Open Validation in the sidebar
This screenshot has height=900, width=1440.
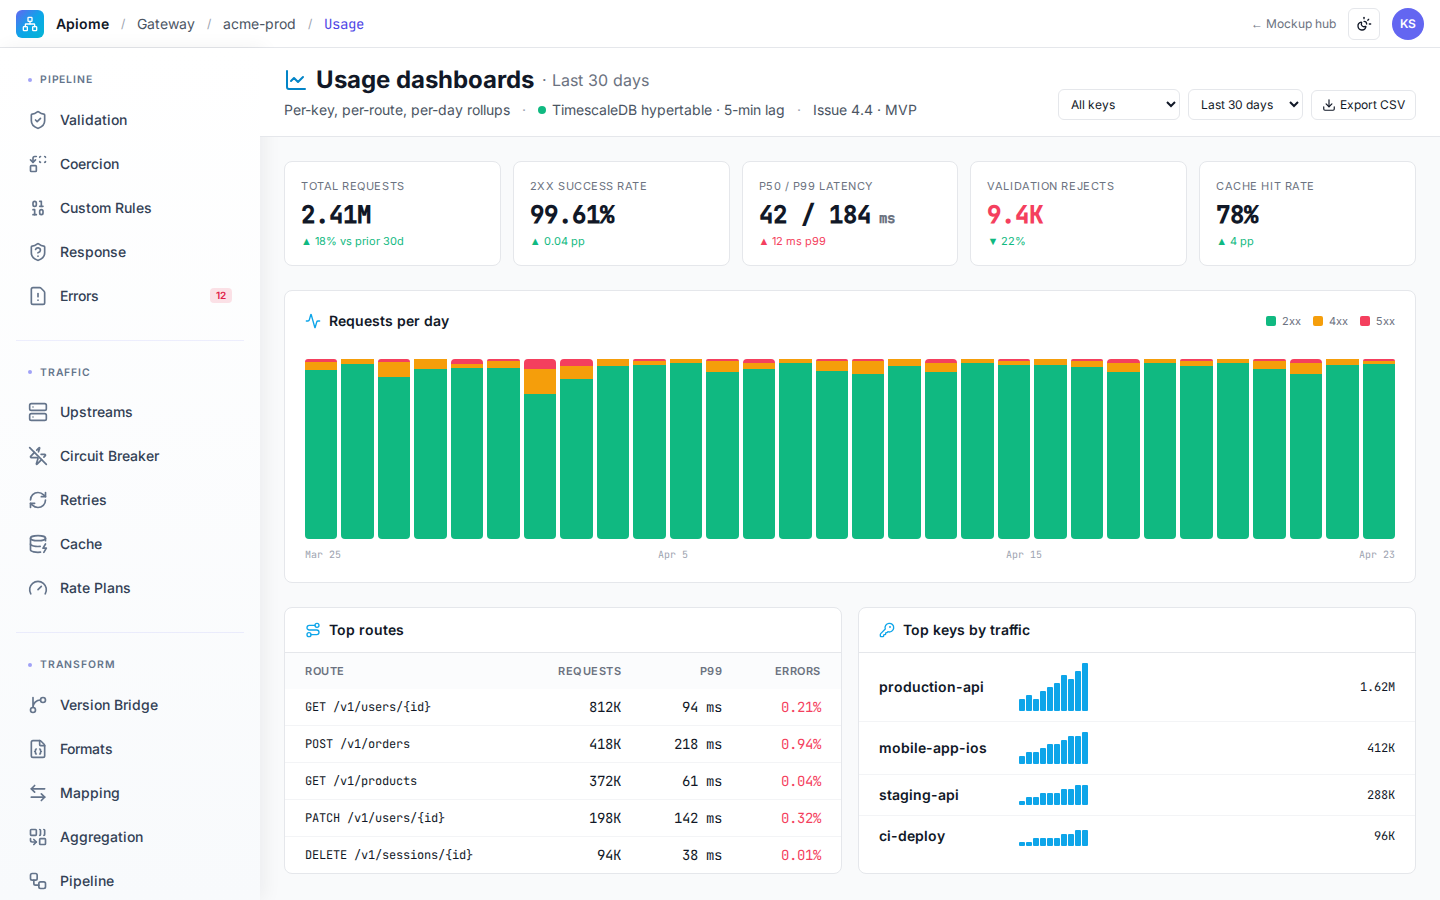pos(130,120)
